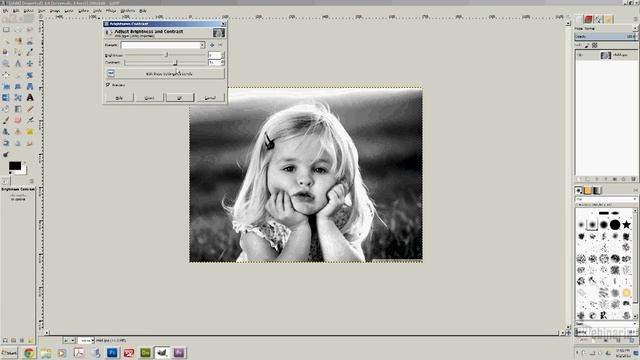Image resolution: width=640 pixels, height=360 pixels.
Task: Select the Blend gradient tool
Action: pyautogui.click(x=18, y=109)
